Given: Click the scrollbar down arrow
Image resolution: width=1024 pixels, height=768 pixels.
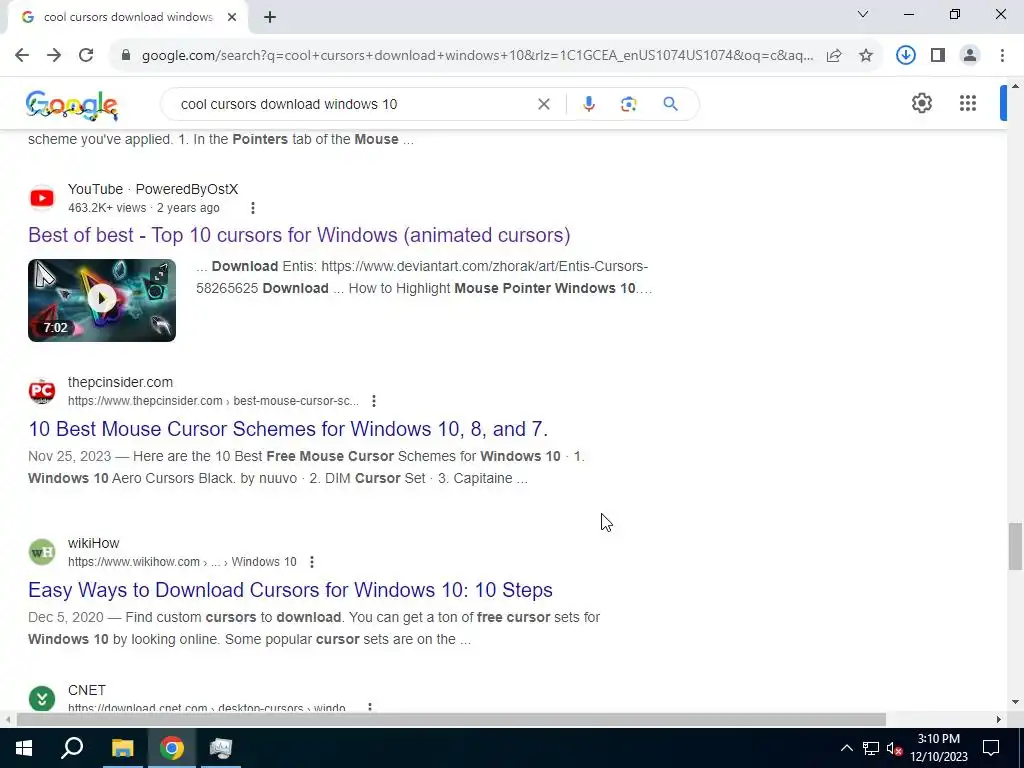Looking at the screenshot, I should (1015, 703).
